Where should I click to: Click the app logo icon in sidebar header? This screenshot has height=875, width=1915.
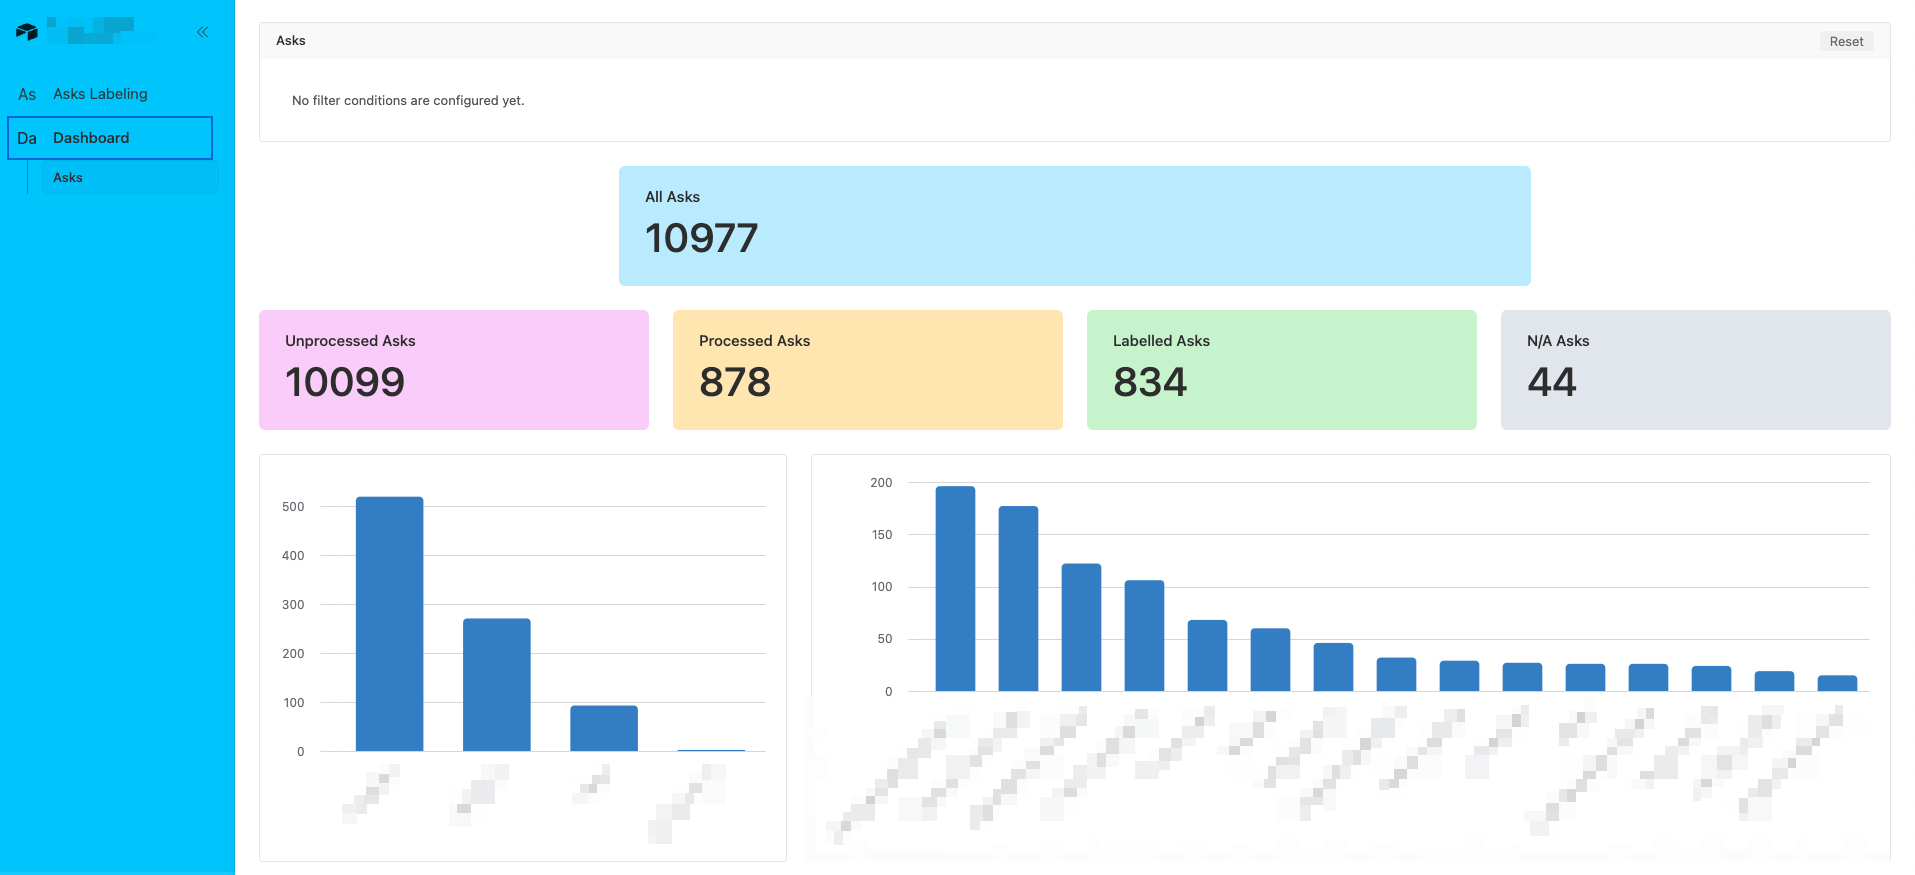(x=27, y=32)
